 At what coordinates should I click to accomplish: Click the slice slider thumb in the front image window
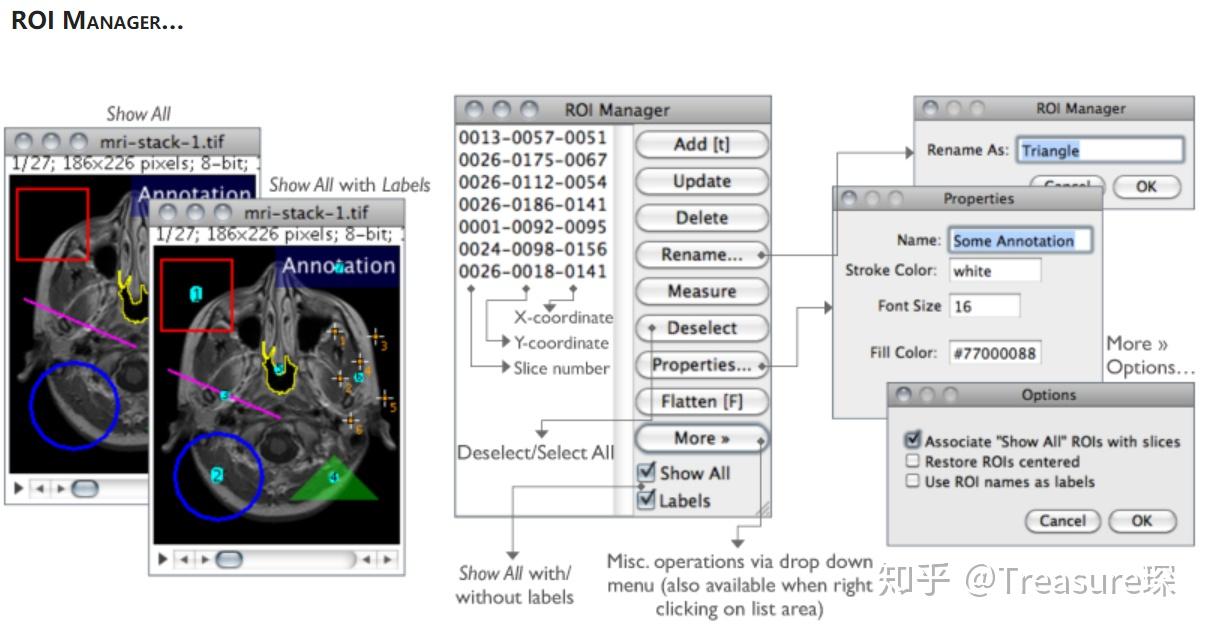point(229,559)
